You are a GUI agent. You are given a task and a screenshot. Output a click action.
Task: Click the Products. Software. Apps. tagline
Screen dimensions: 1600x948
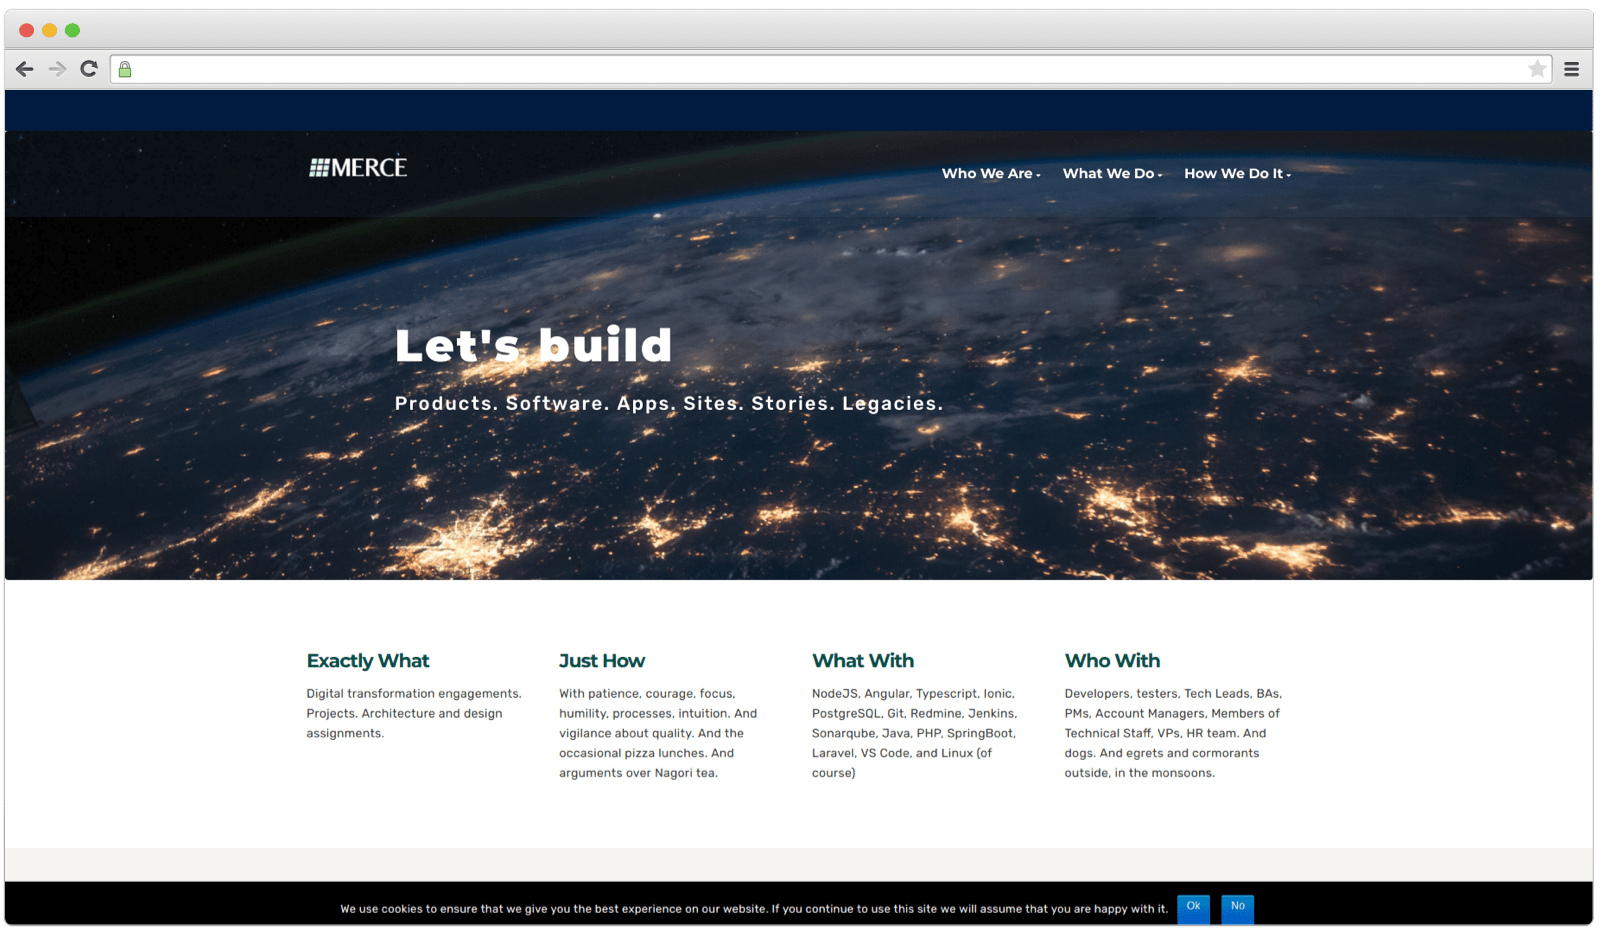(x=669, y=403)
